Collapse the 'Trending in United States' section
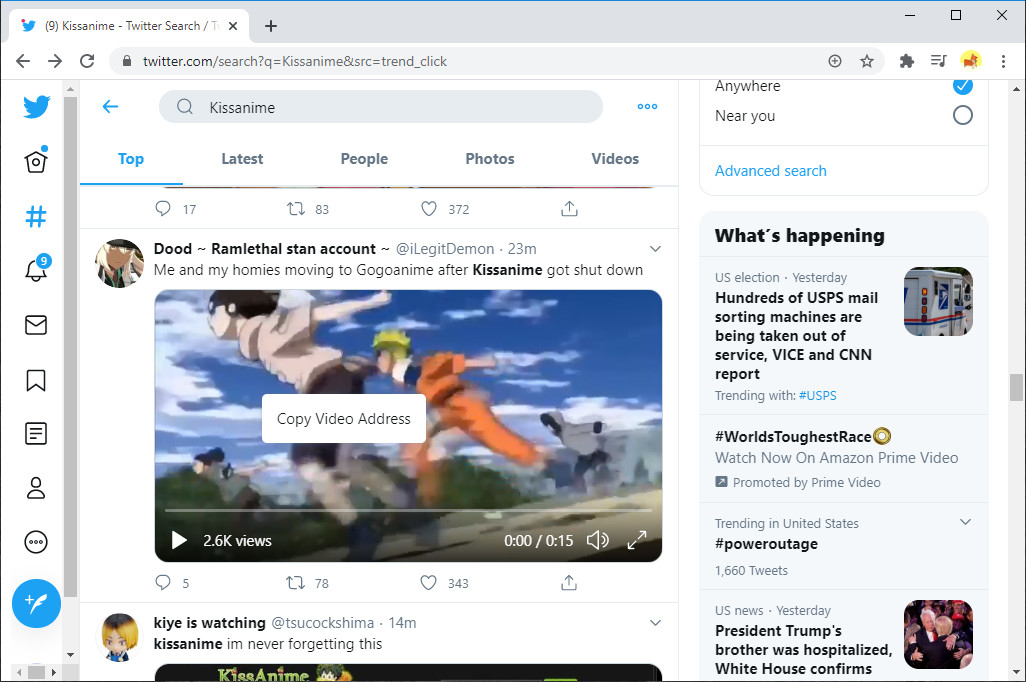1026x682 pixels. 965,521
